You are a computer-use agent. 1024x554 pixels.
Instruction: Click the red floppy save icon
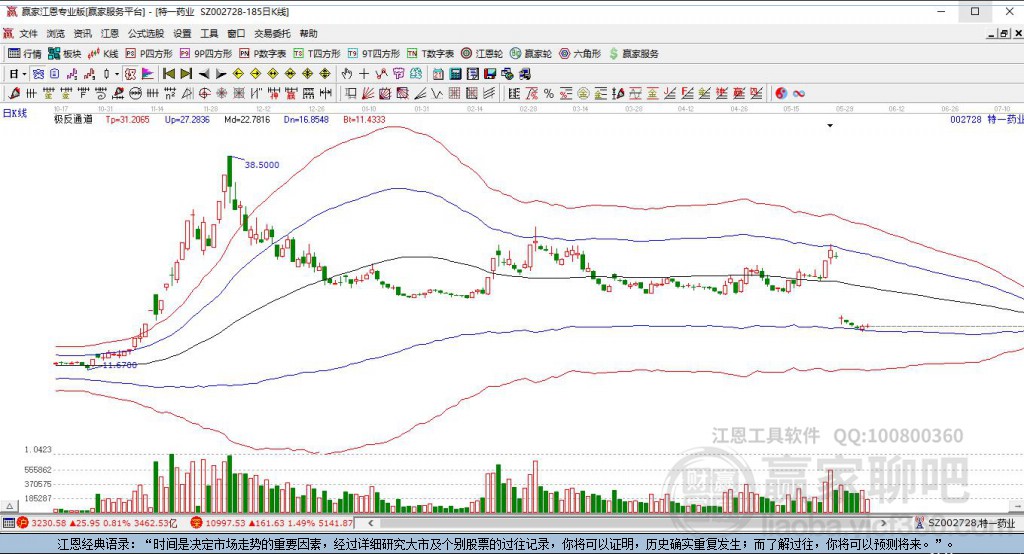coord(490,74)
